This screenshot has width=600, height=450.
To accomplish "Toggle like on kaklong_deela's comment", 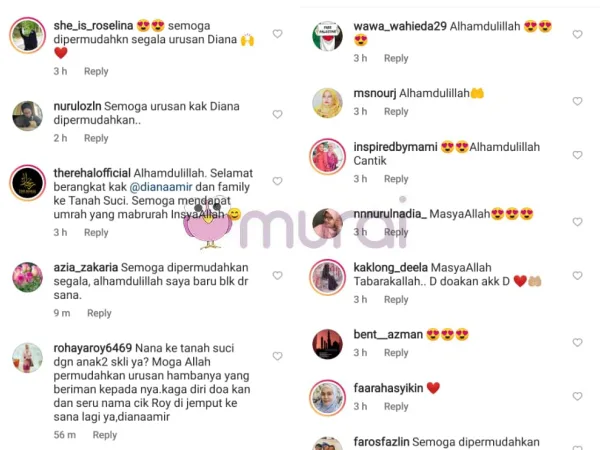I will 577,275.
